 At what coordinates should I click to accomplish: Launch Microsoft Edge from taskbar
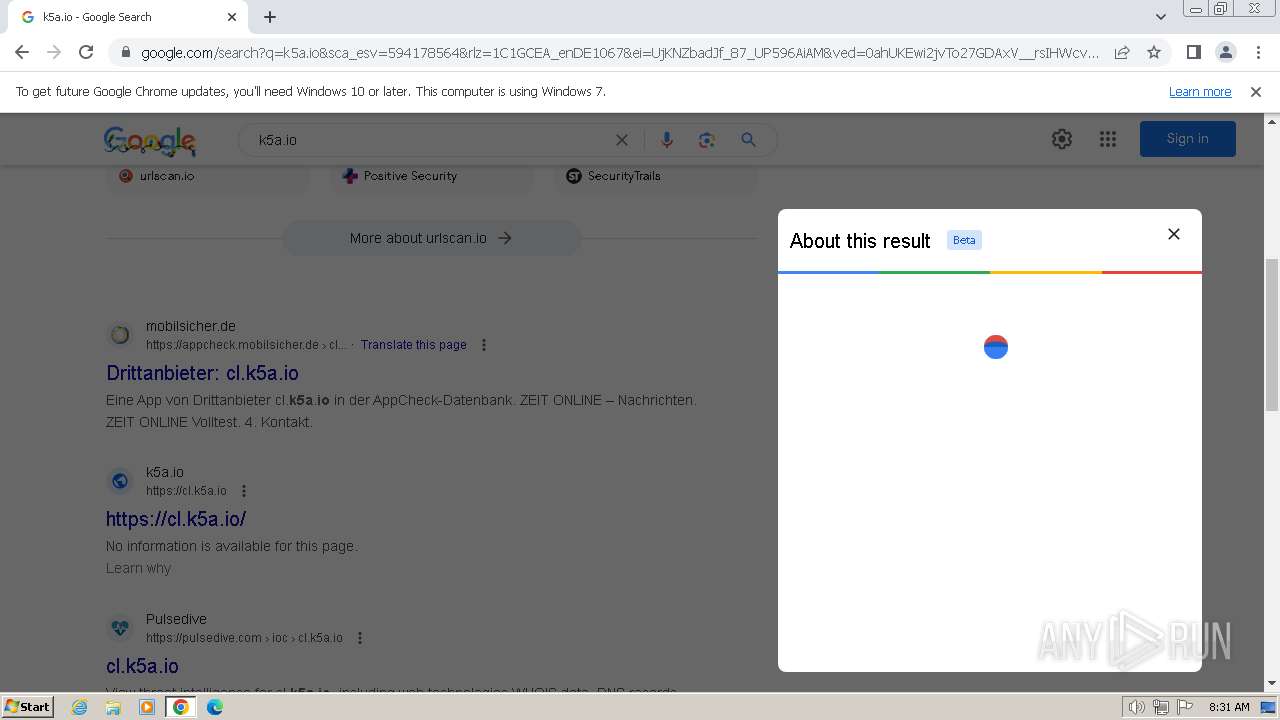(x=214, y=707)
